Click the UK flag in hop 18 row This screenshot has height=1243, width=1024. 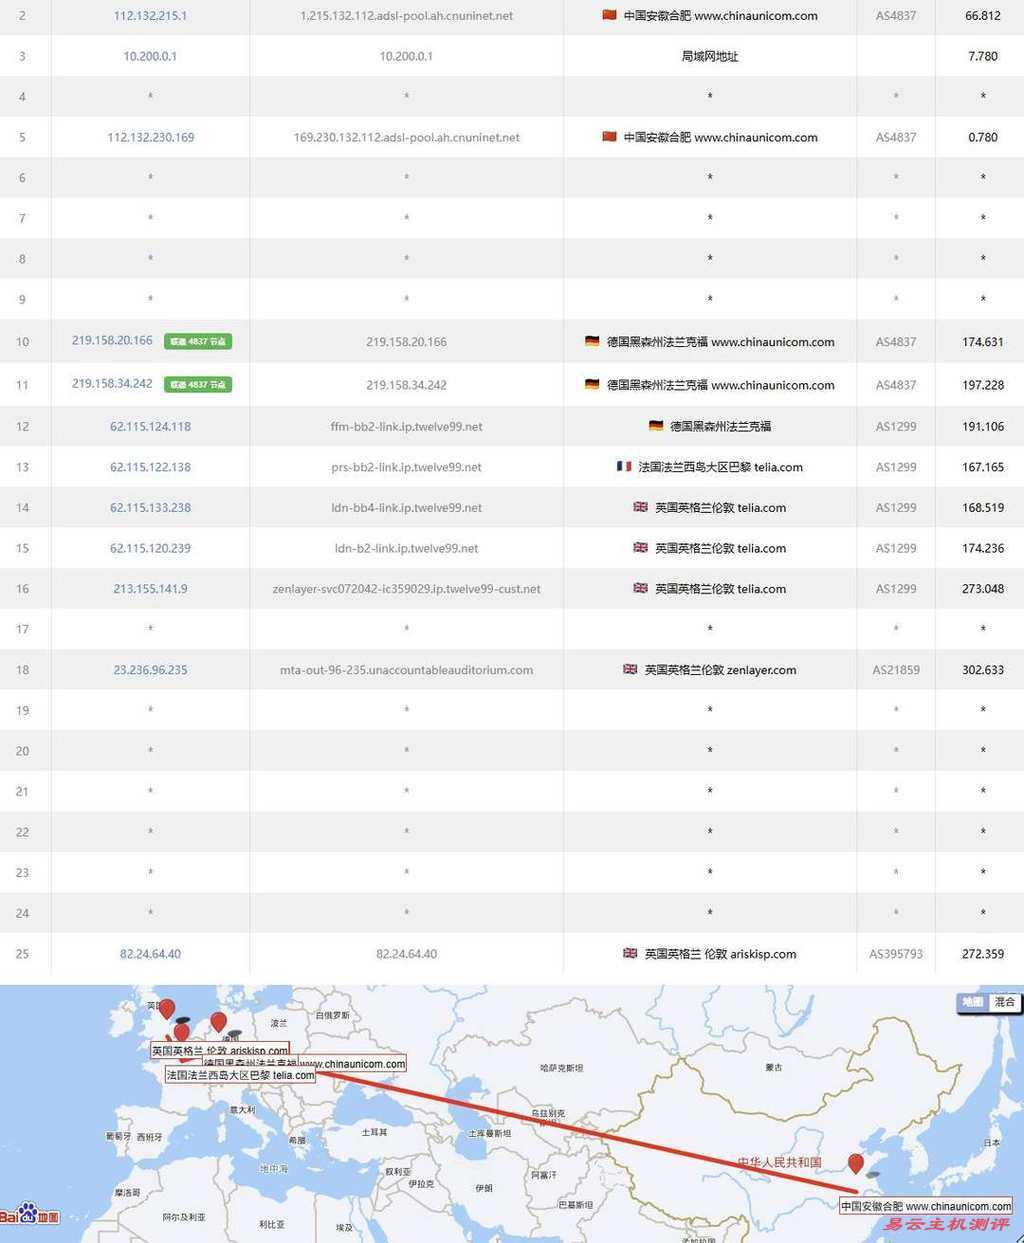coord(630,670)
